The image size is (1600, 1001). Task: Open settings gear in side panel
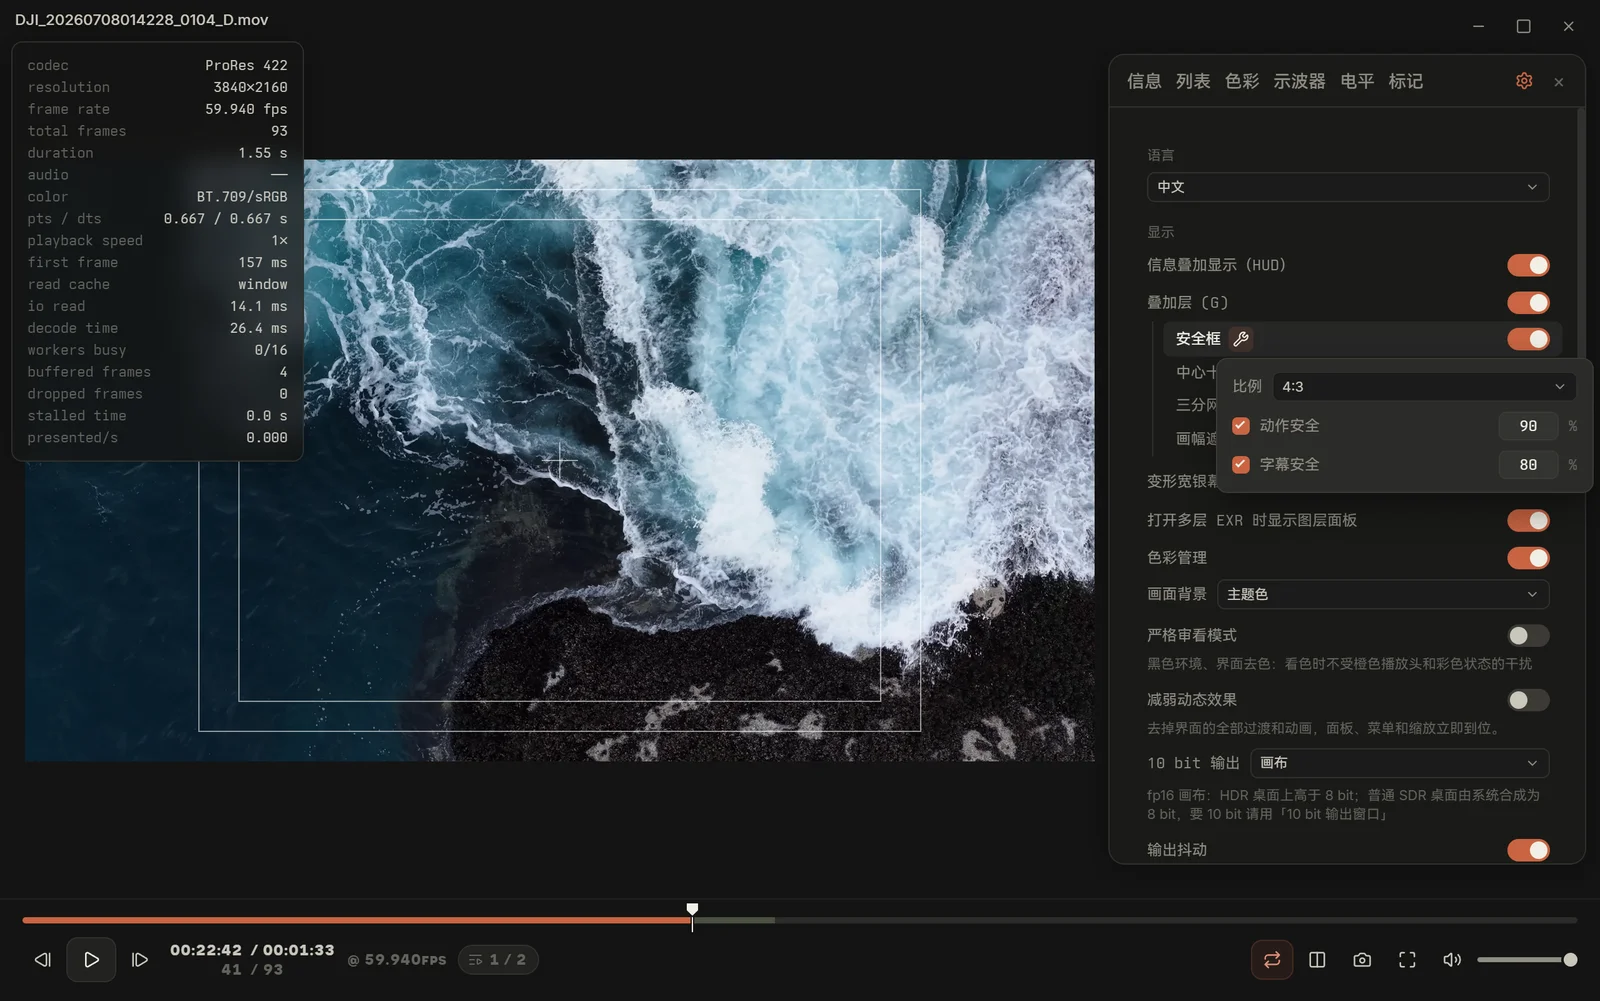pos(1524,81)
